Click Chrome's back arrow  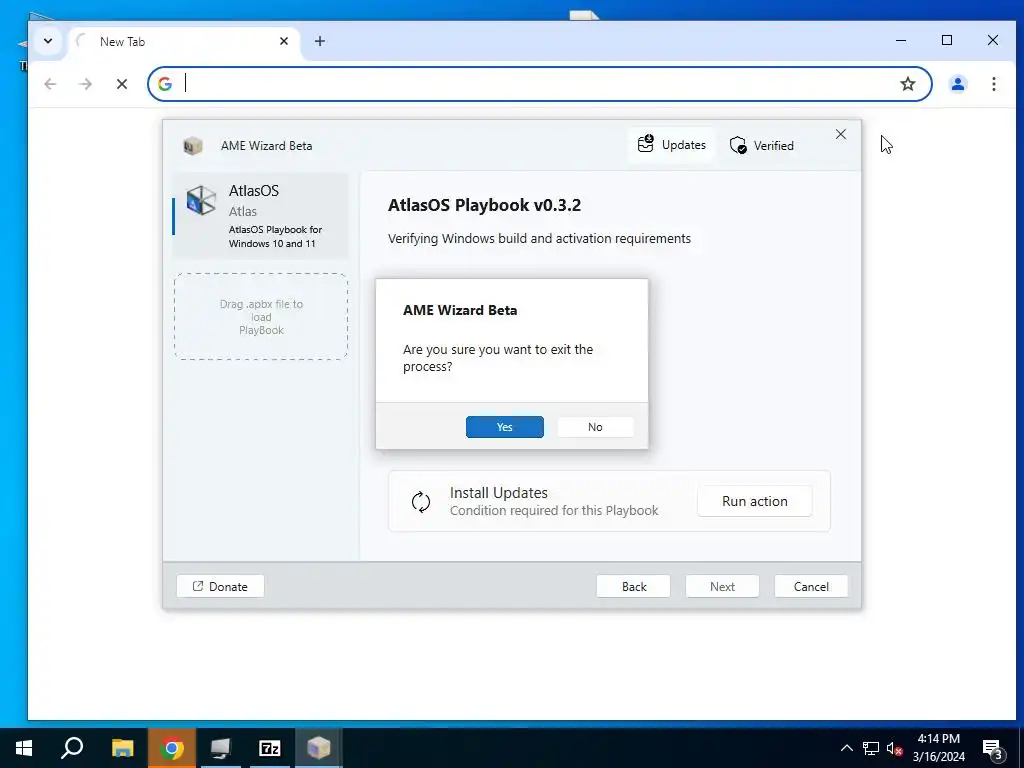50,84
